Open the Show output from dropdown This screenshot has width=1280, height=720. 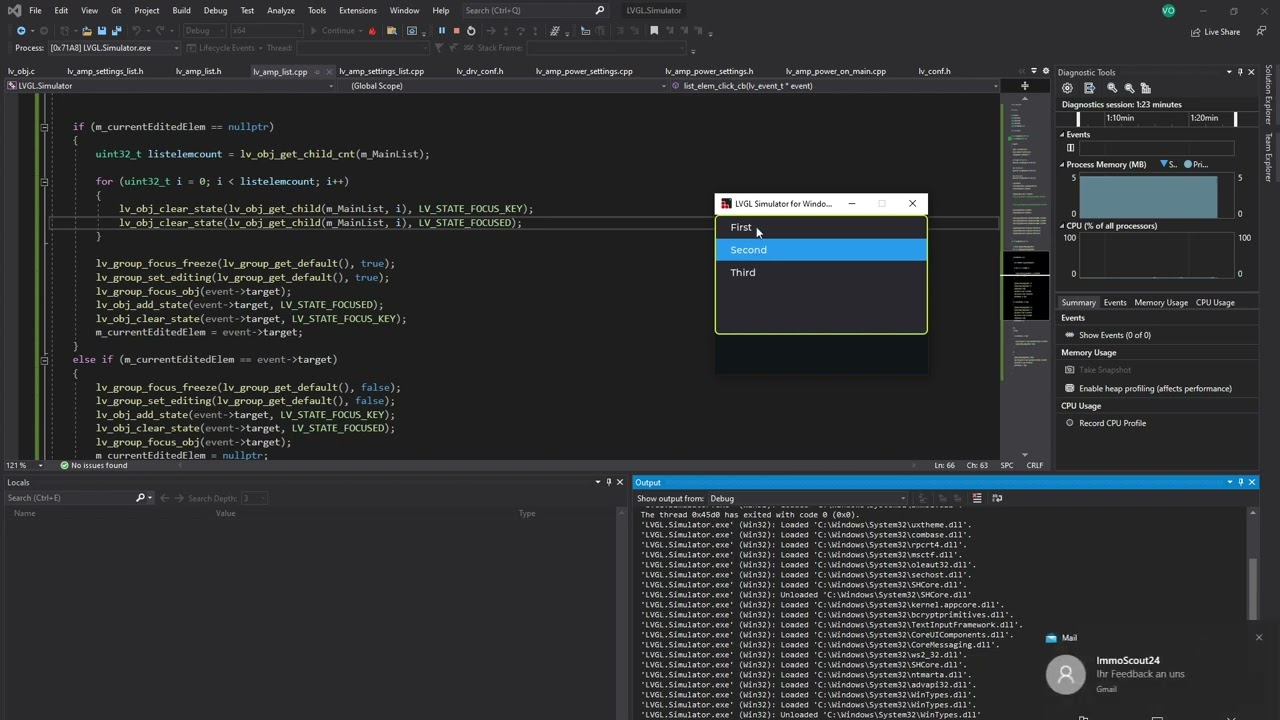point(807,498)
